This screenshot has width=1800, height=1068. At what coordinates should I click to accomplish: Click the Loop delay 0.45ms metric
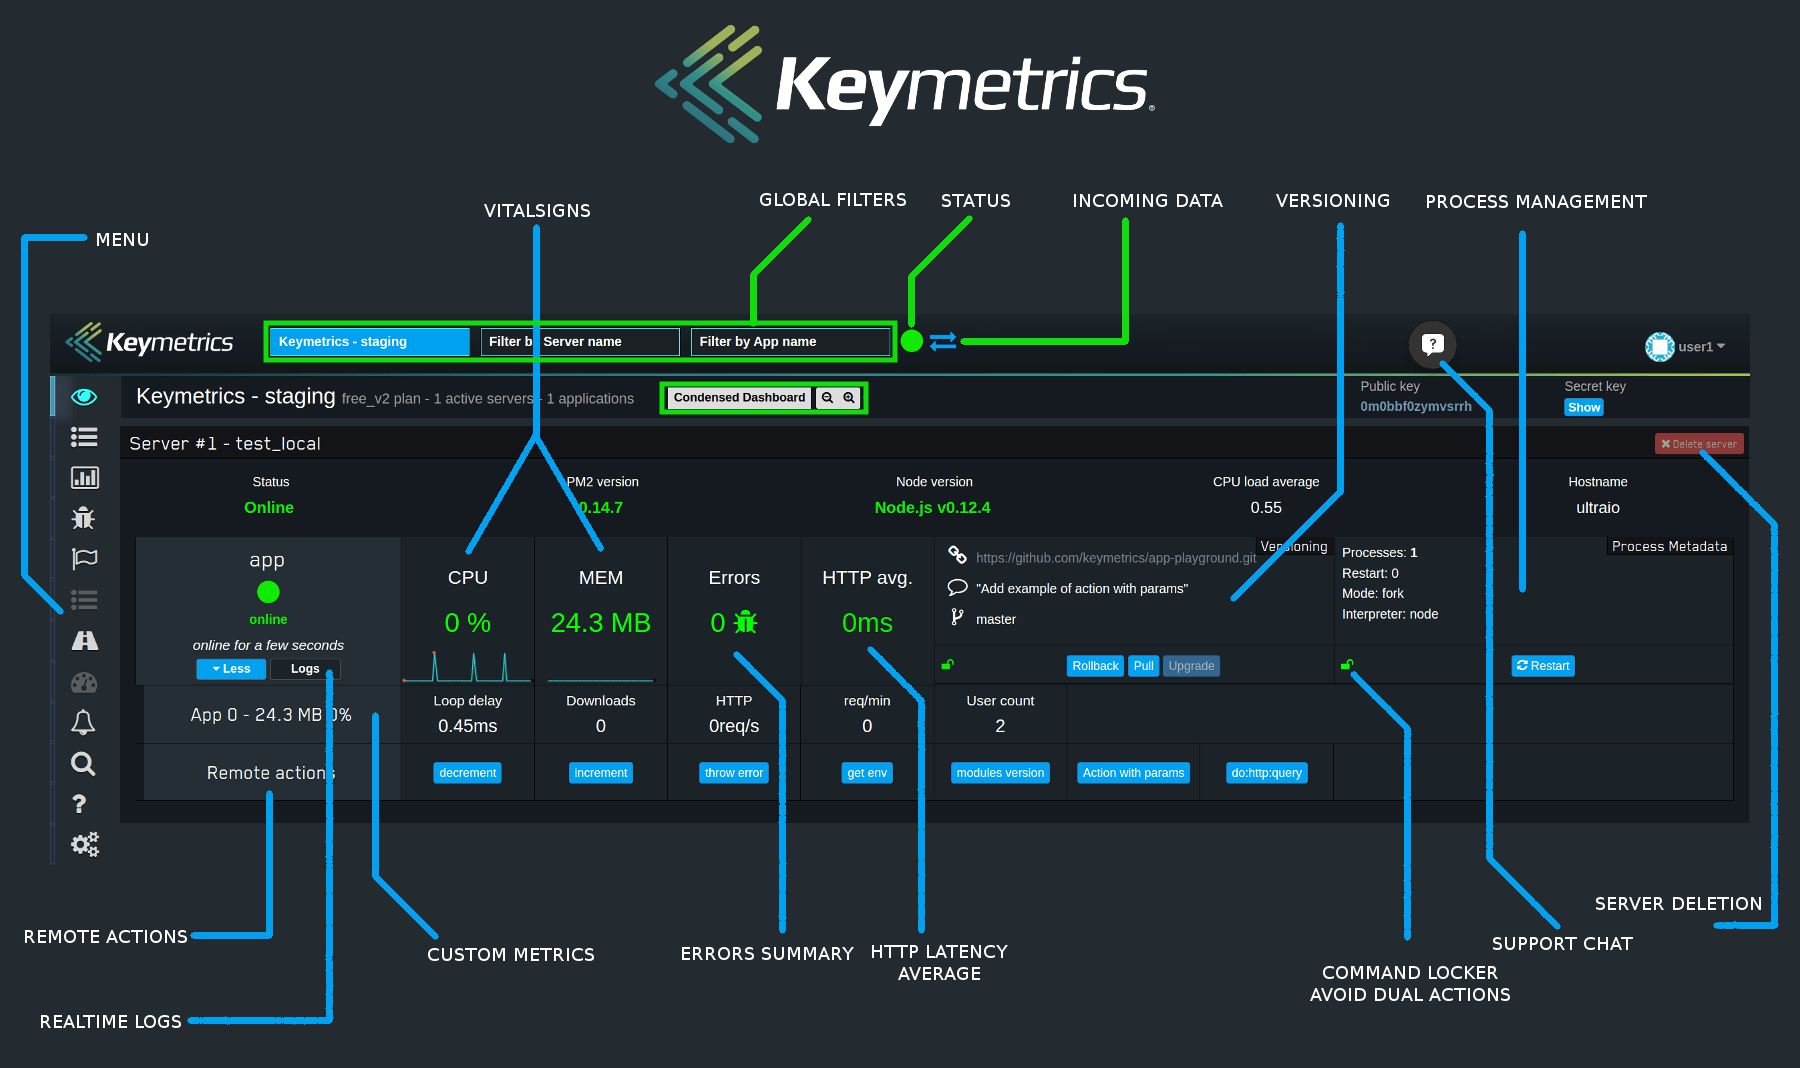(468, 714)
